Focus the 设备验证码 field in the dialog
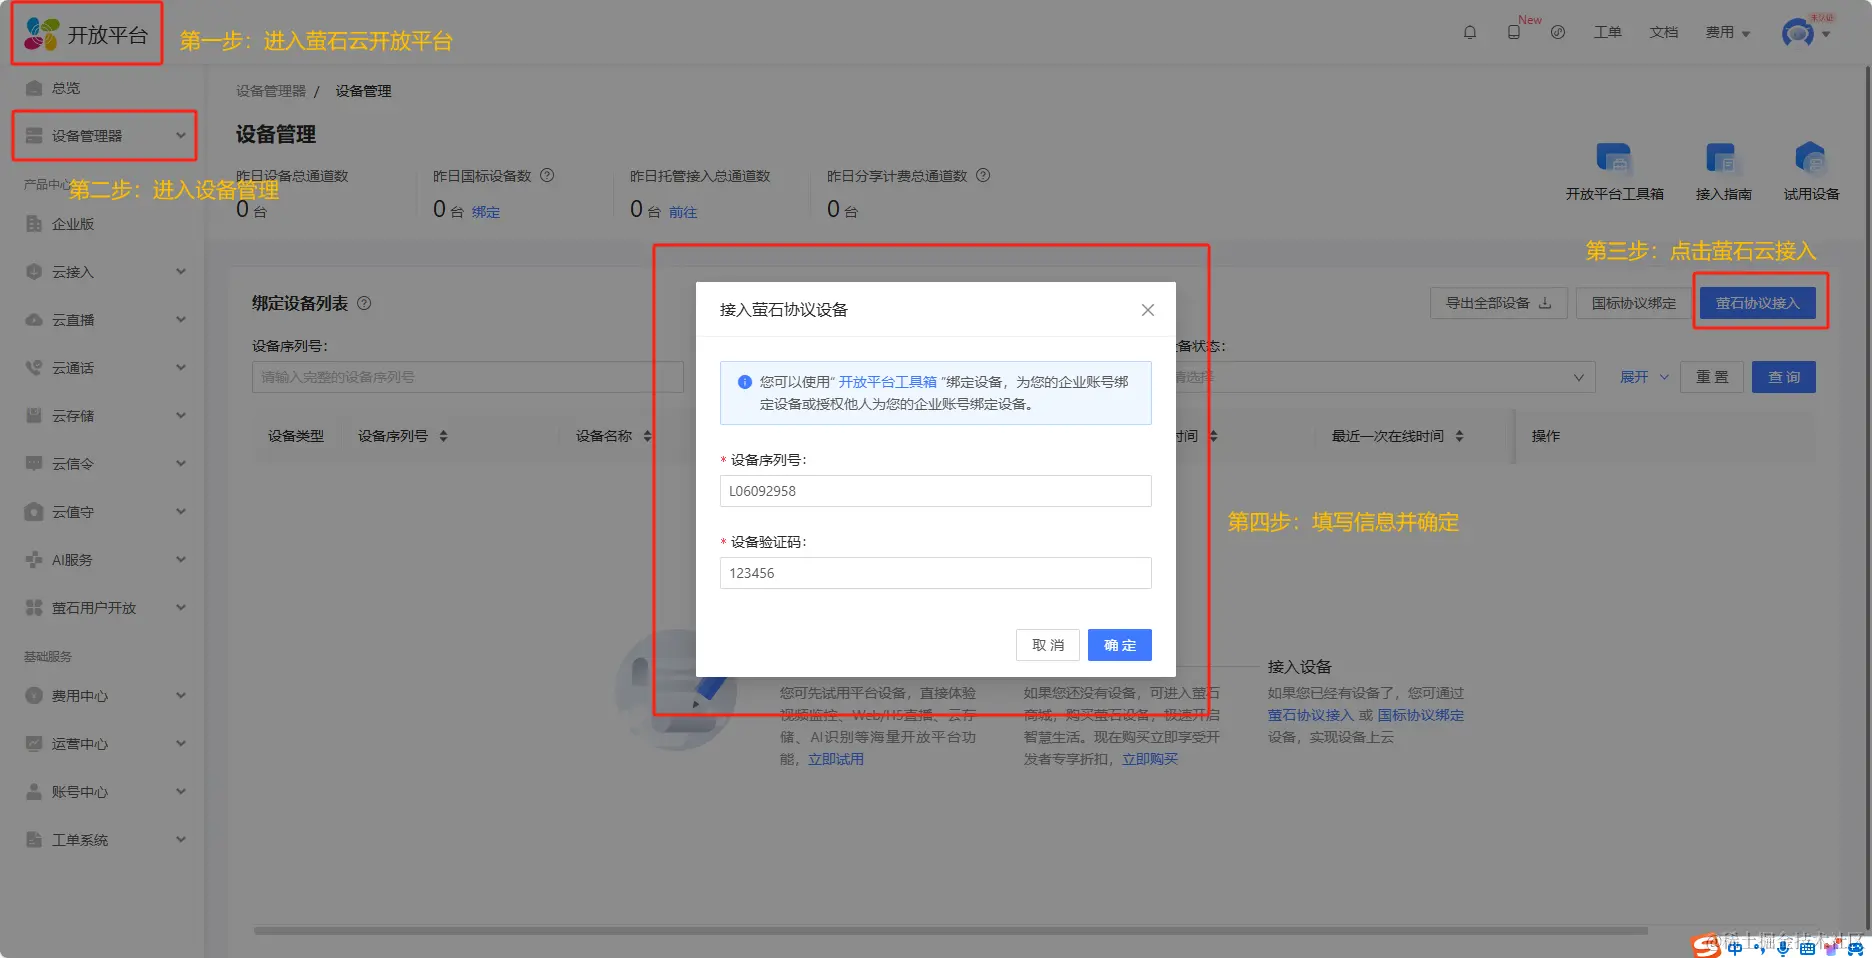Image resolution: width=1872 pixels, height=958 pixels. (936, 573)
